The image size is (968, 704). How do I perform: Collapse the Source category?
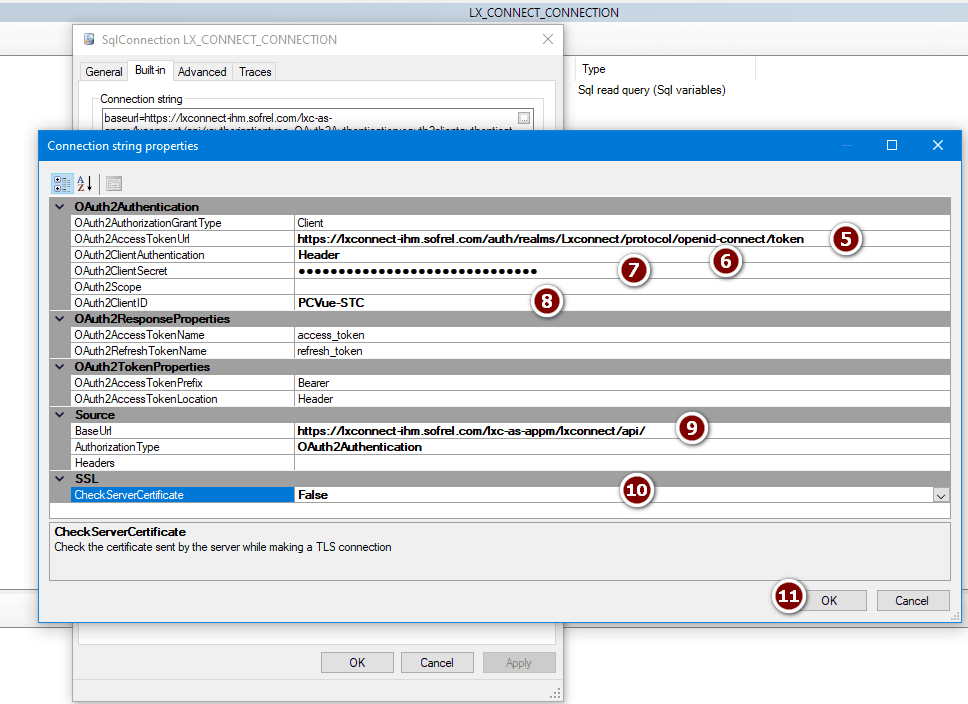(60, 415)
